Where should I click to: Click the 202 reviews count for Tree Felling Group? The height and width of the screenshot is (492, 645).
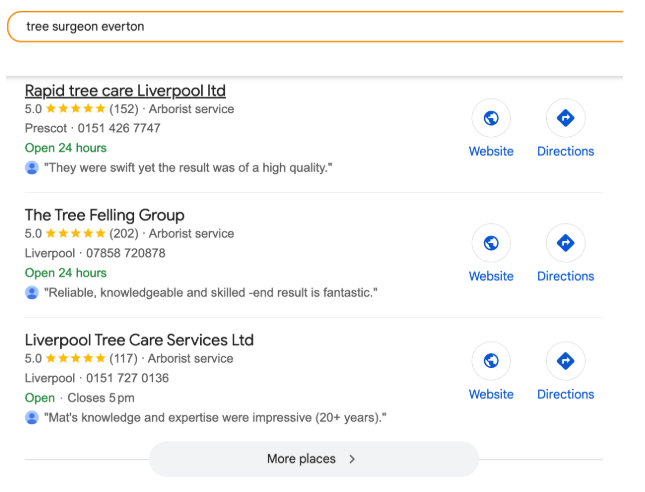pos(124,234)
